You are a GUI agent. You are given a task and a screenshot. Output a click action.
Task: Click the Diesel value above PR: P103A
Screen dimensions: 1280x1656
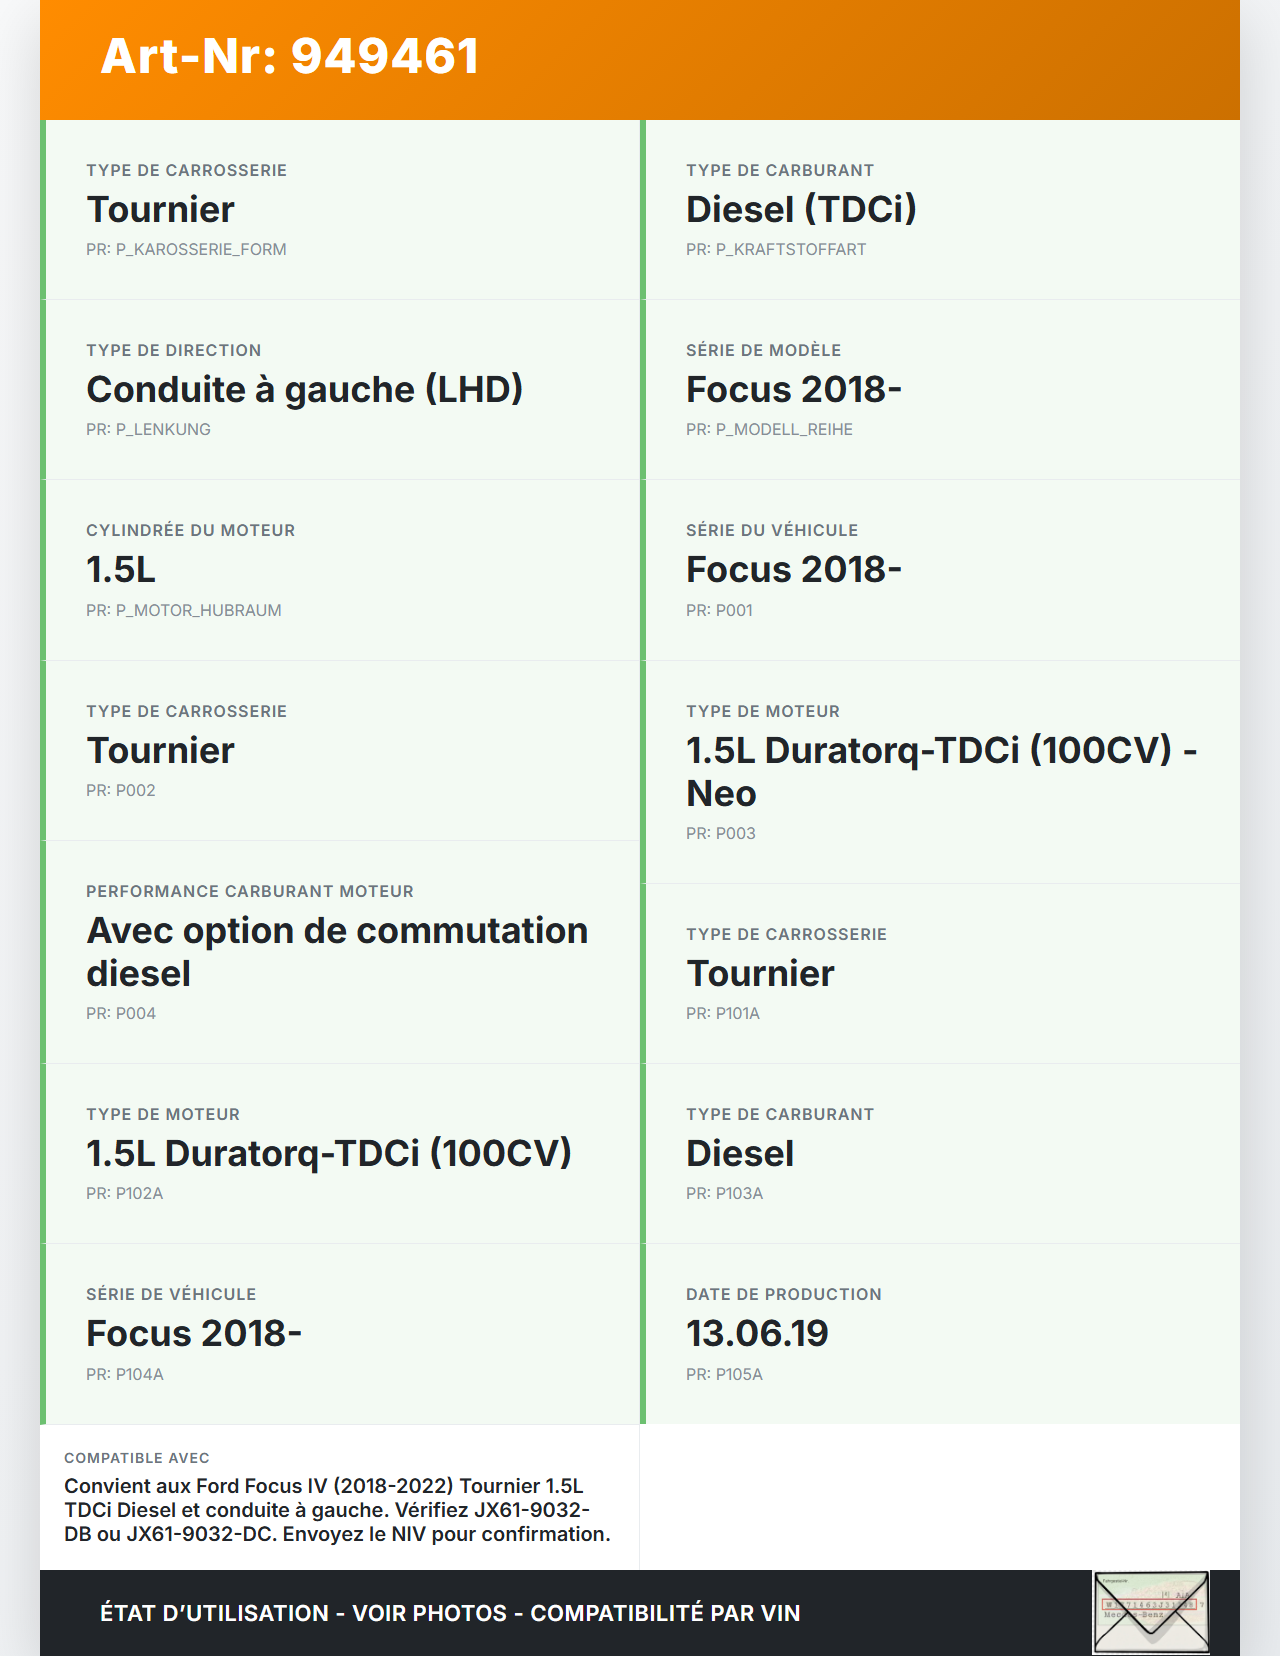739,1154
